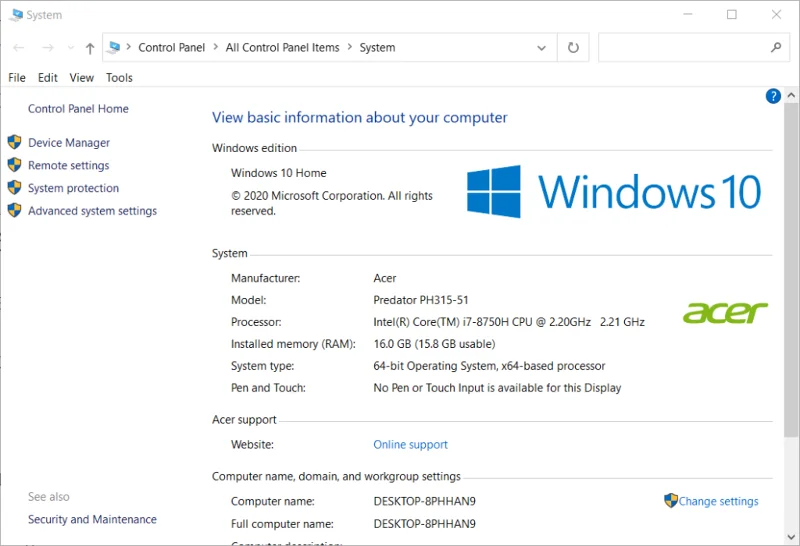Select Control Panel in the breadcrumb

171,47
